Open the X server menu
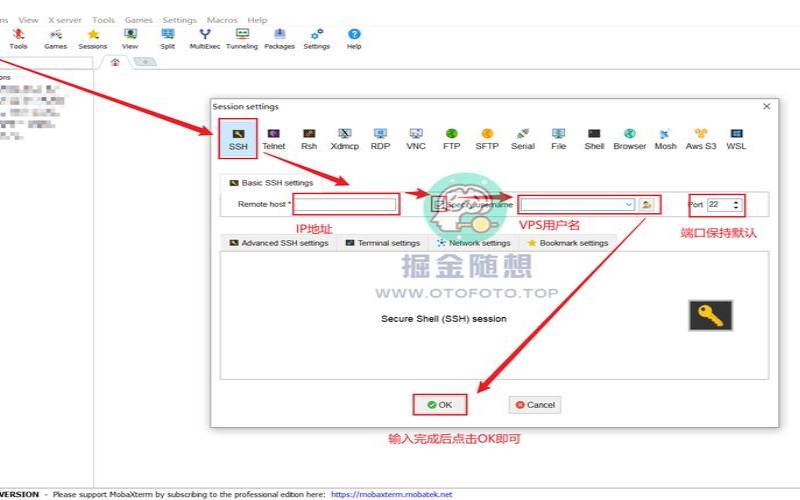800x500 pixels. coord(65,20)
